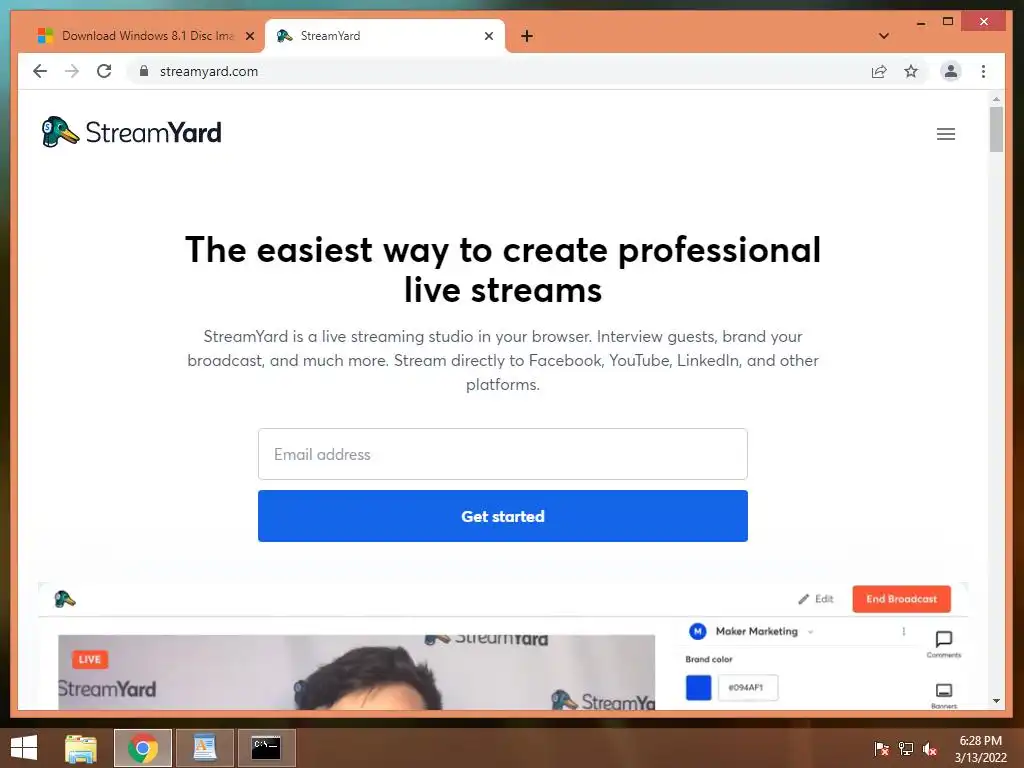Reload the StreamYard page

pos(104,71)
